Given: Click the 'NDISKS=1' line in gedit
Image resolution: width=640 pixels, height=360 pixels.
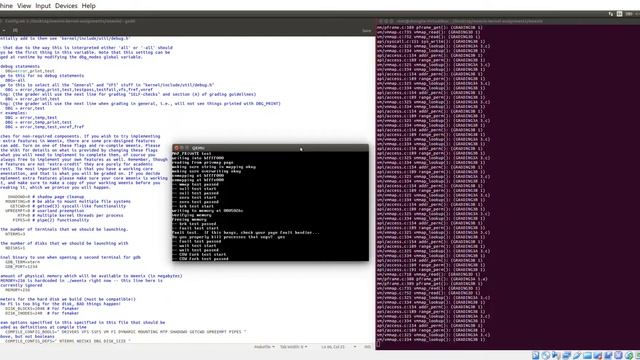Looking at the screenshot, I should (x=15, y=248).
